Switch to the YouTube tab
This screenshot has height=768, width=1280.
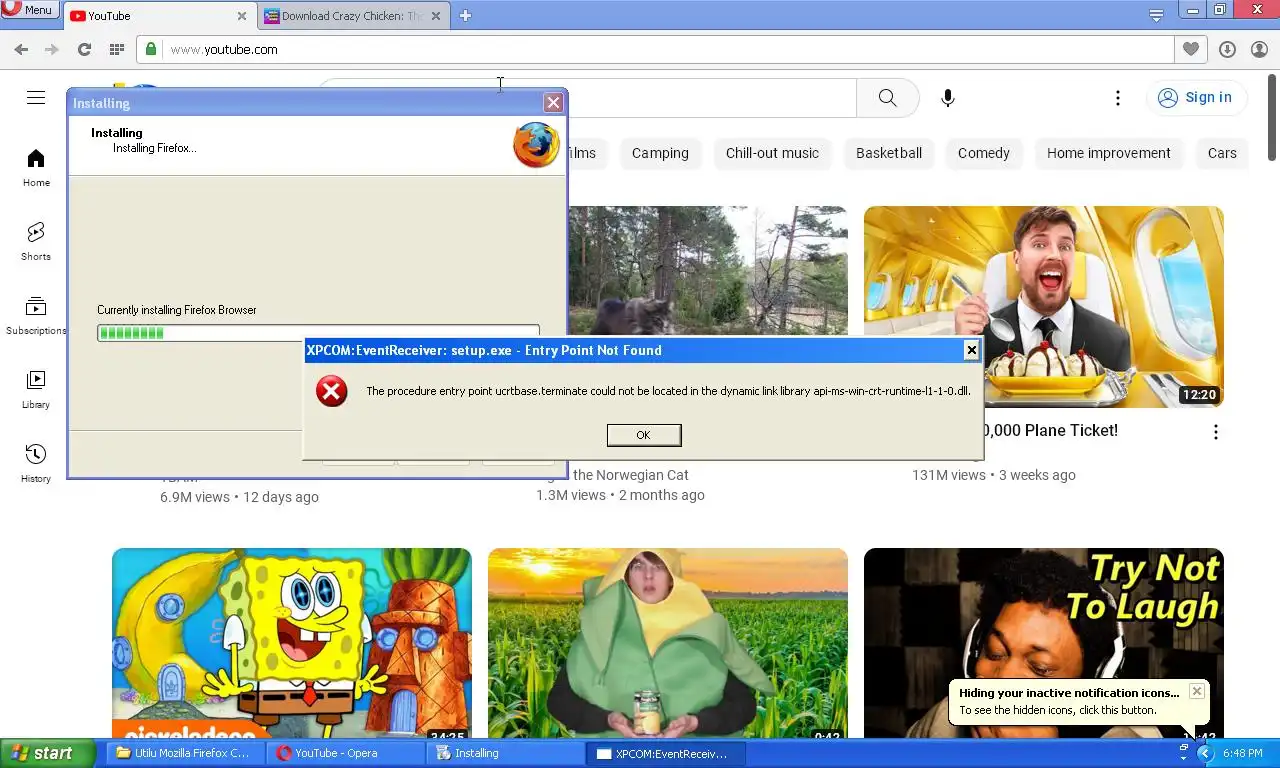(159, 16)
